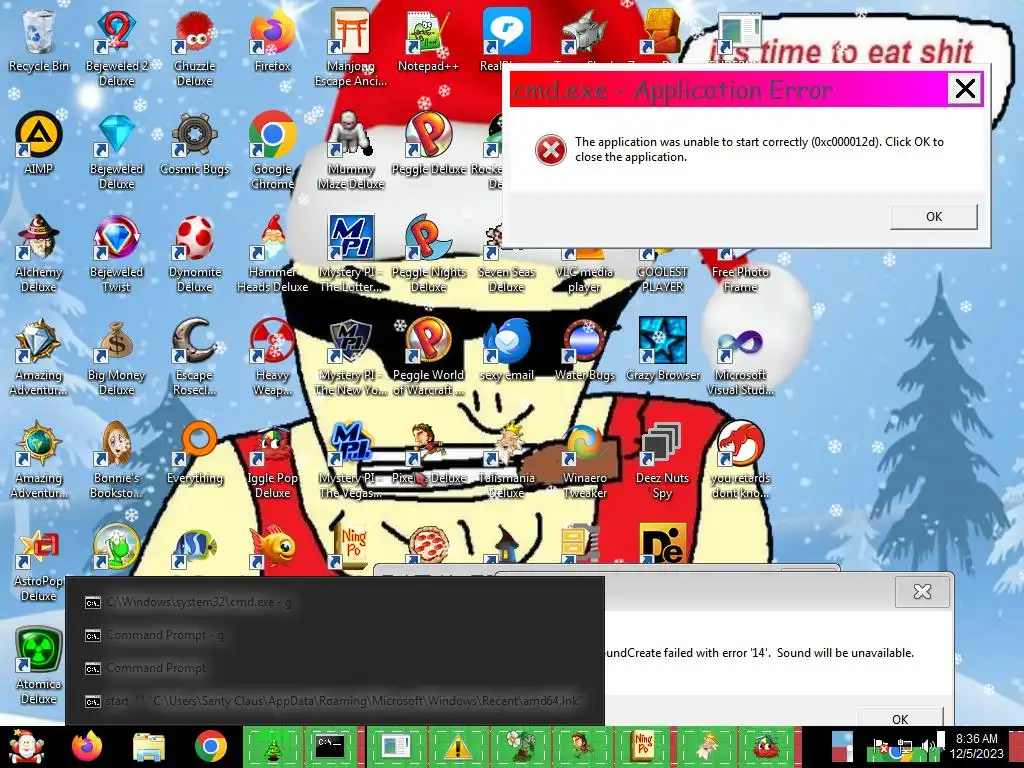1024x768 pixels.
Task: Launch Cosmic Bugs shortcut
Action: [x=194, y=144]
